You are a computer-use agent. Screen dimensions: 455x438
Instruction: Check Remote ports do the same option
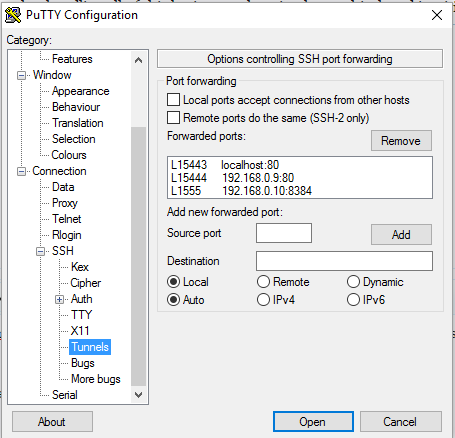[x=173, y=118]
